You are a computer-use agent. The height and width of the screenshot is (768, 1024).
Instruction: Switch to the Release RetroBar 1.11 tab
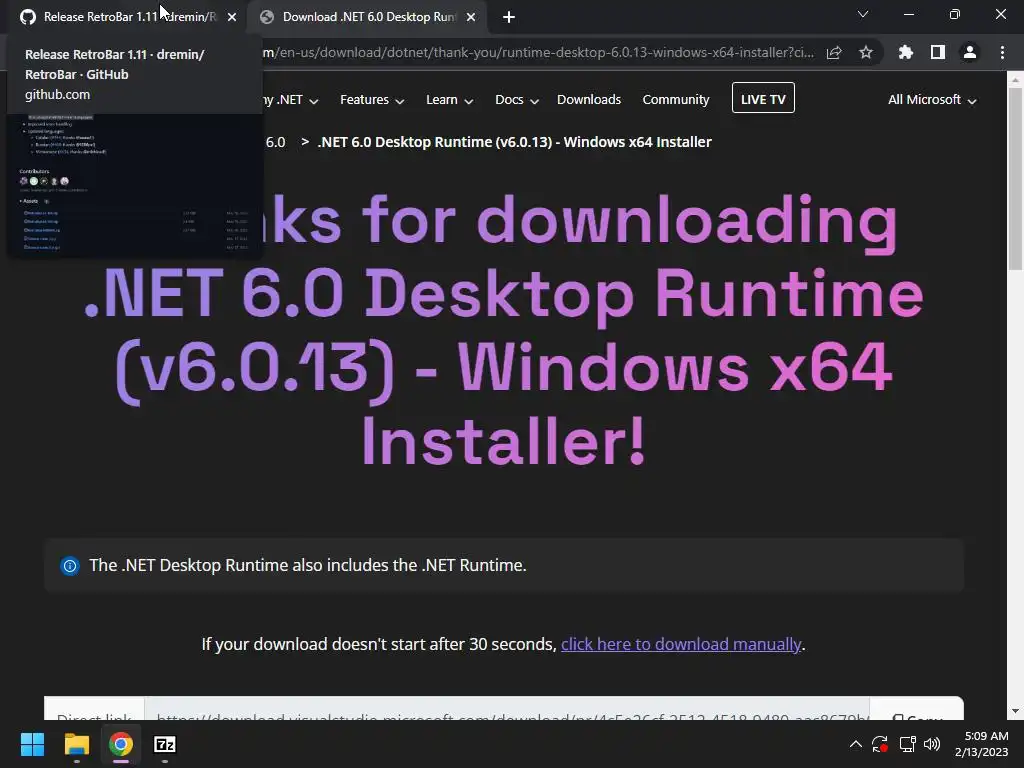128,17
